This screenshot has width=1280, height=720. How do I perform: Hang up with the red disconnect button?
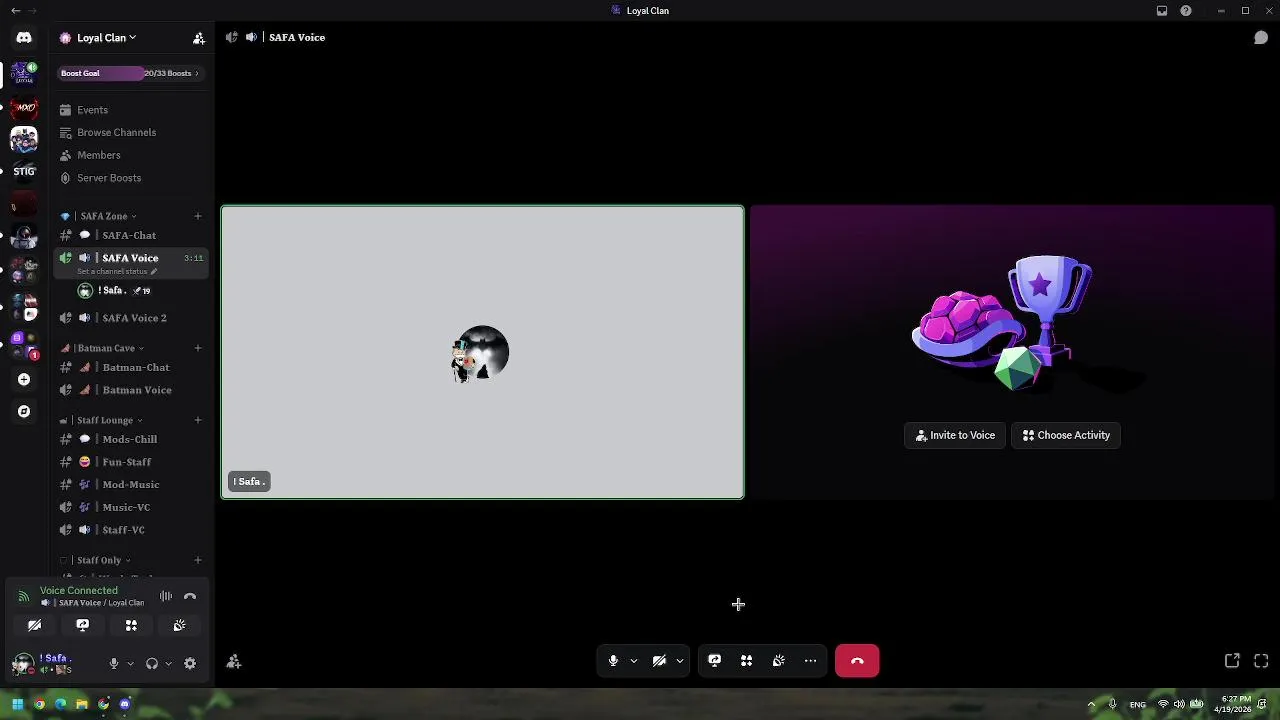point(857,661)
